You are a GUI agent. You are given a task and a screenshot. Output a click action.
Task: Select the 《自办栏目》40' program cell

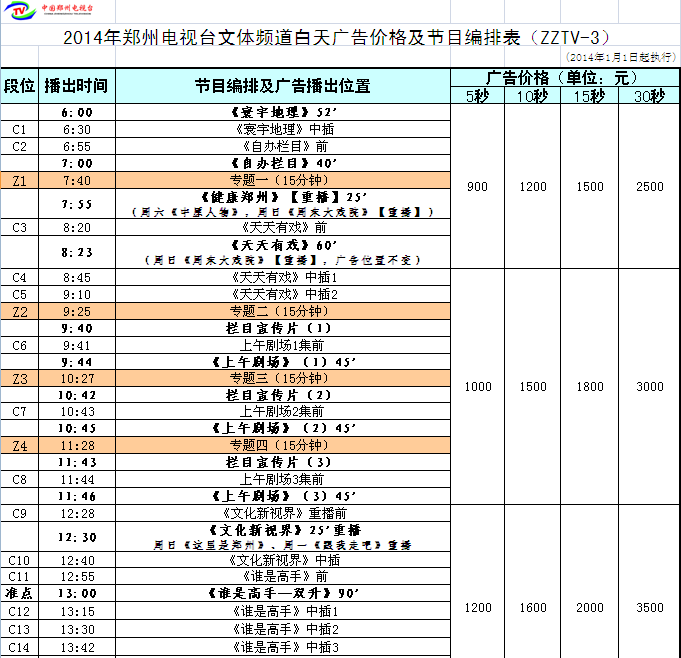(283, 163)
